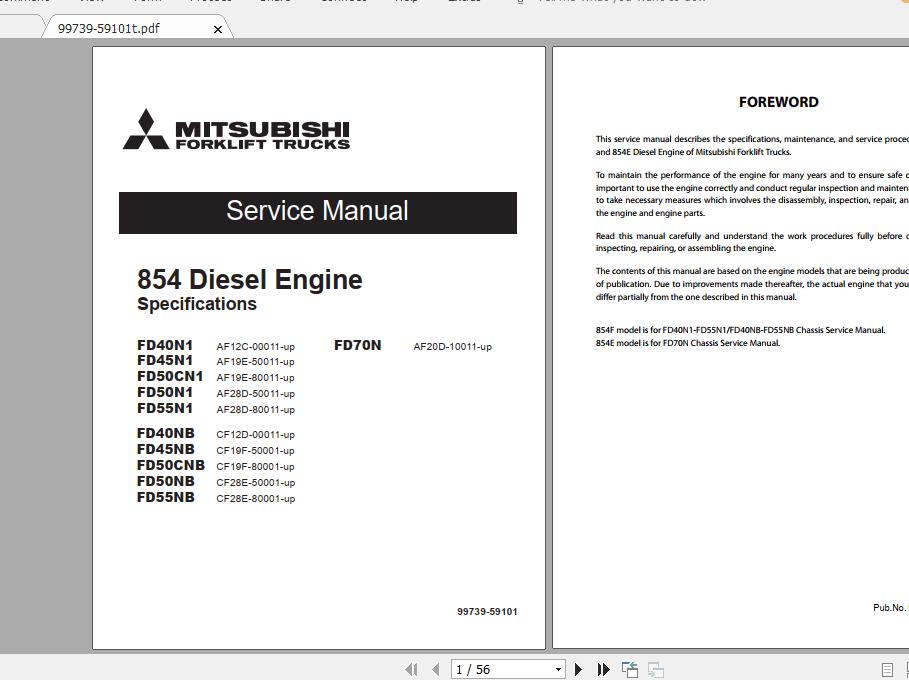Jump to the last page
Screen dimensions: 909x680
pos(603,670)
